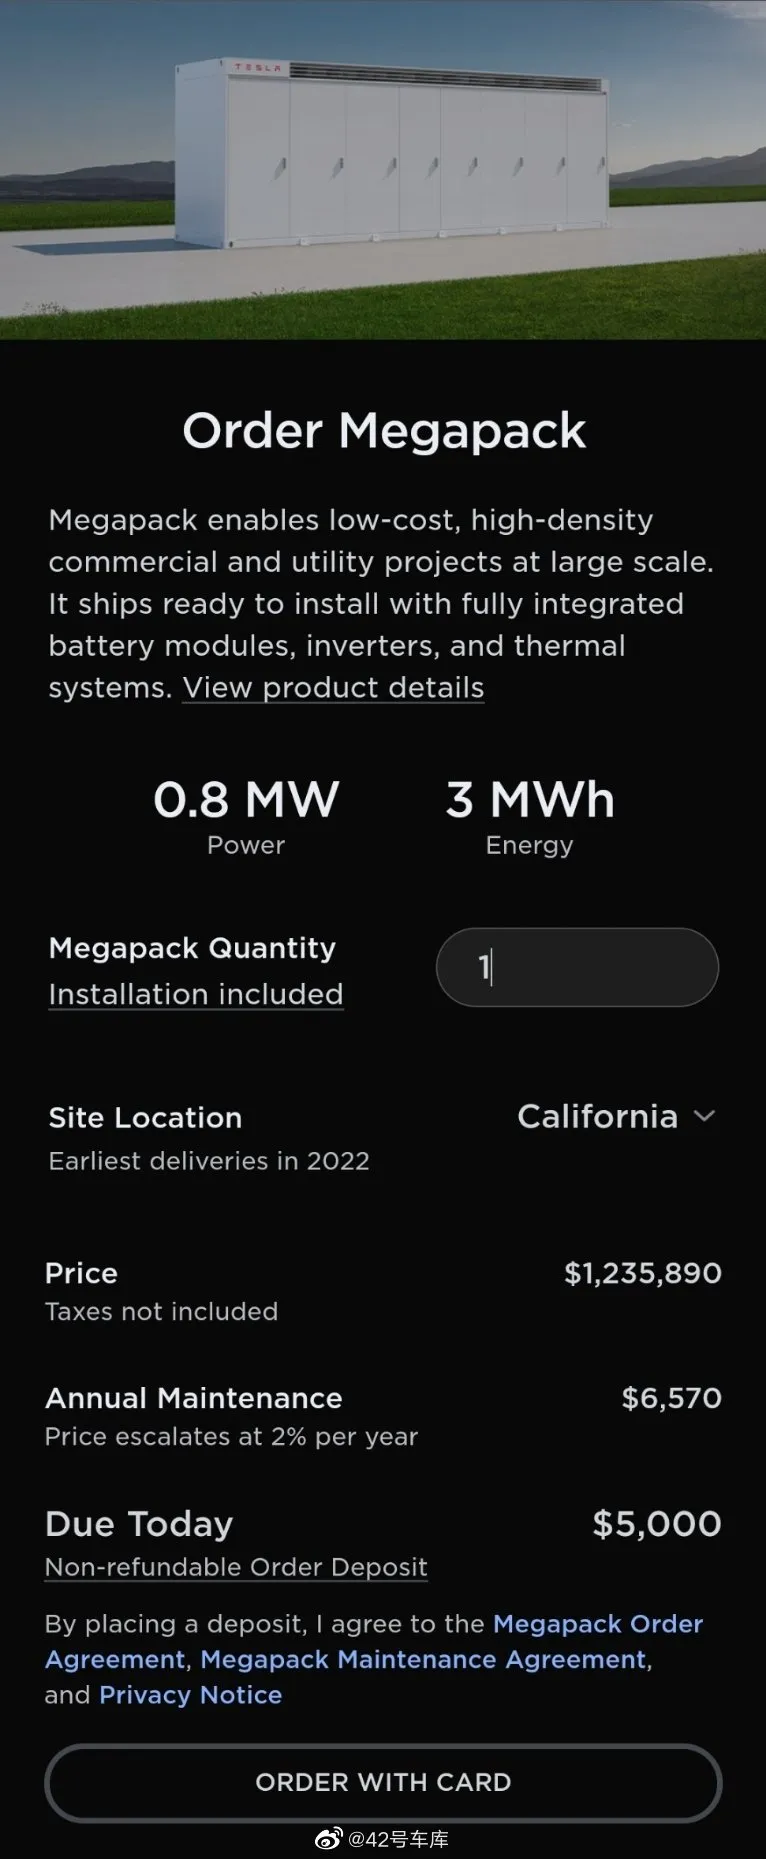Click the Megapack product image
This screenshot has height=1859, width=766.
(383, 169)
